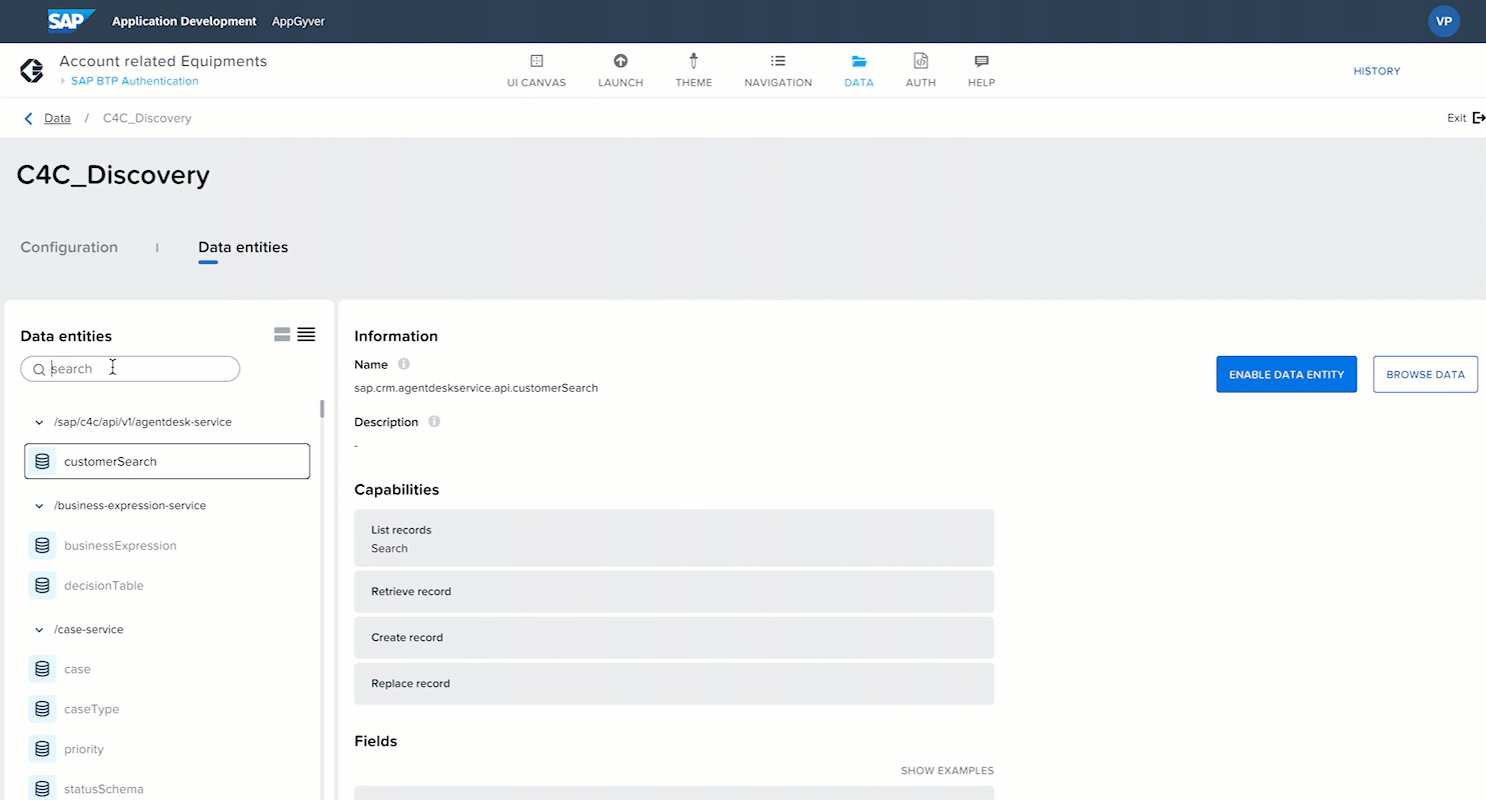Open the Help section
This screenshot has height=800, width=1486.
pyautogui.click(x=981, y=71)
